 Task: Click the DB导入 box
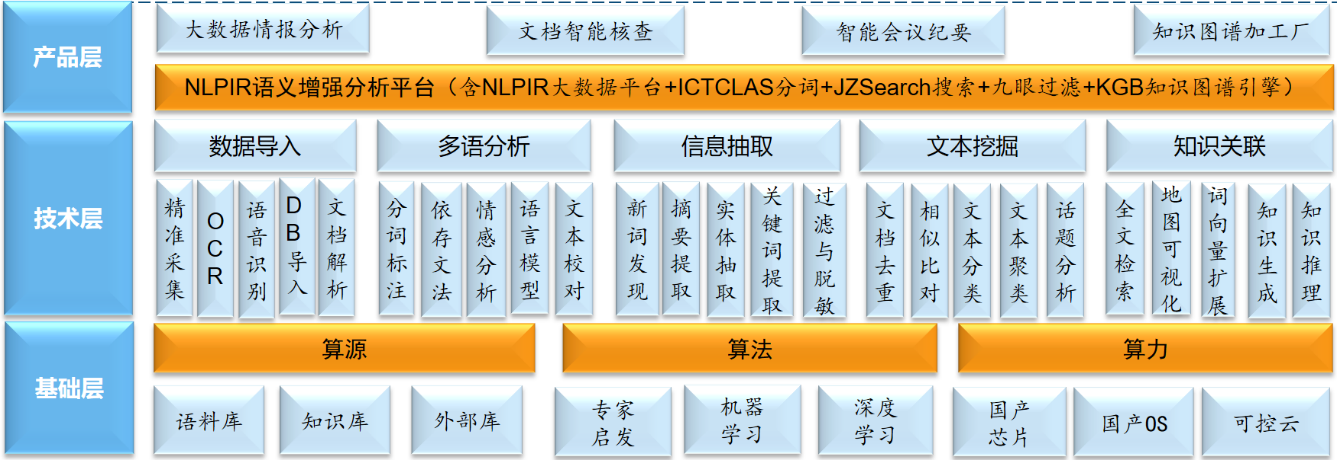pyautogui.click(x=296, y=249)
